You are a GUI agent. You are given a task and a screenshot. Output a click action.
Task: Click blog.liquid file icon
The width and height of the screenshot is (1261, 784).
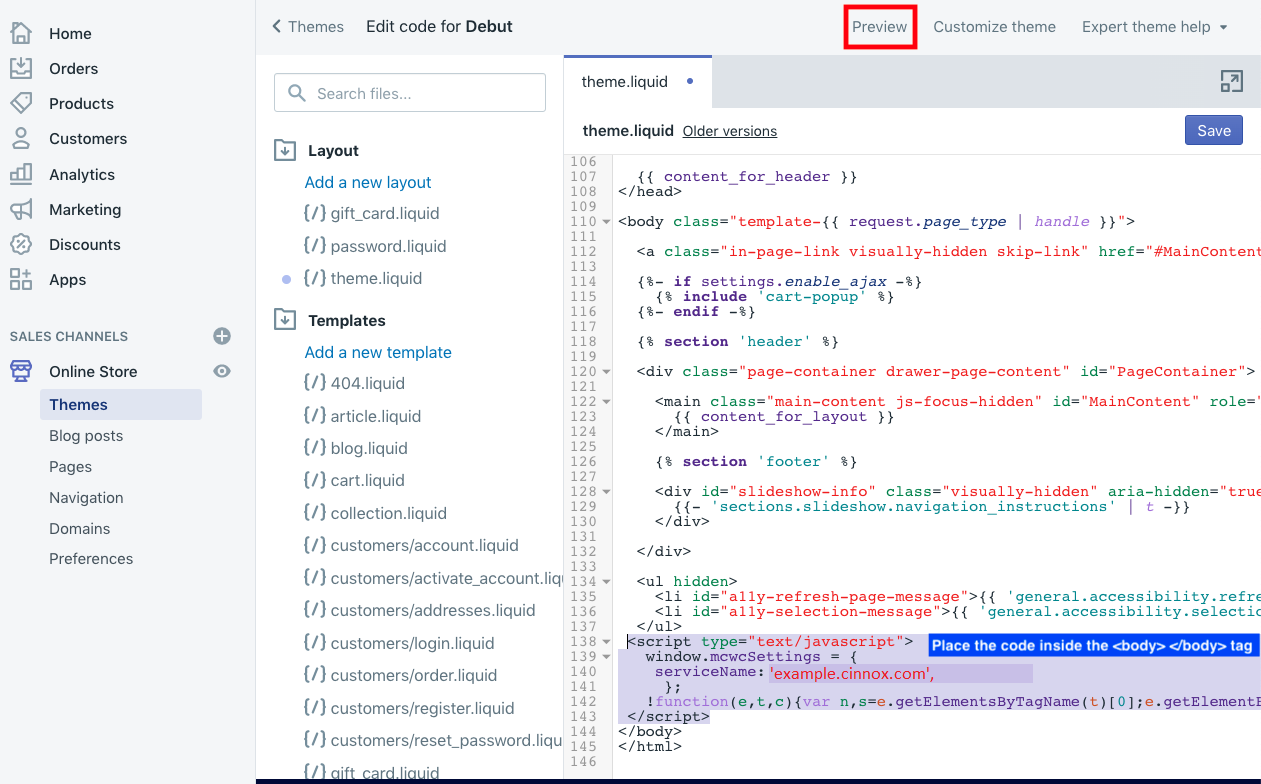314,448
